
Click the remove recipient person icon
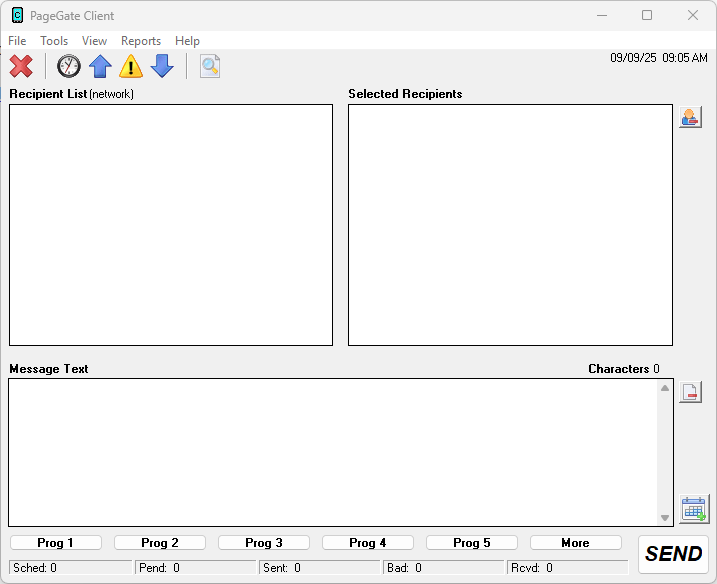click(690, 118)
